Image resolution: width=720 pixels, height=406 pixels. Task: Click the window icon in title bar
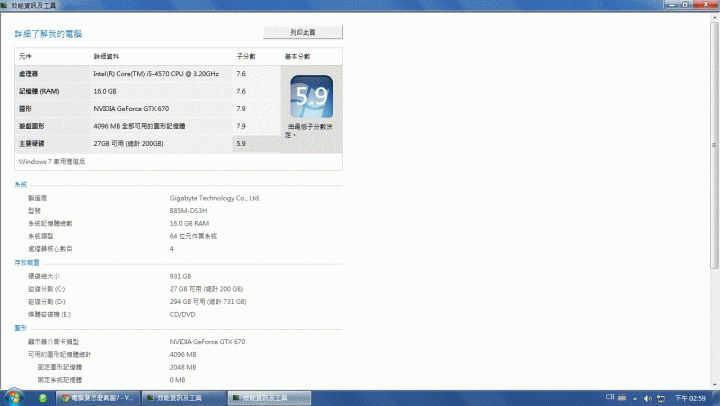coord(4,5)
